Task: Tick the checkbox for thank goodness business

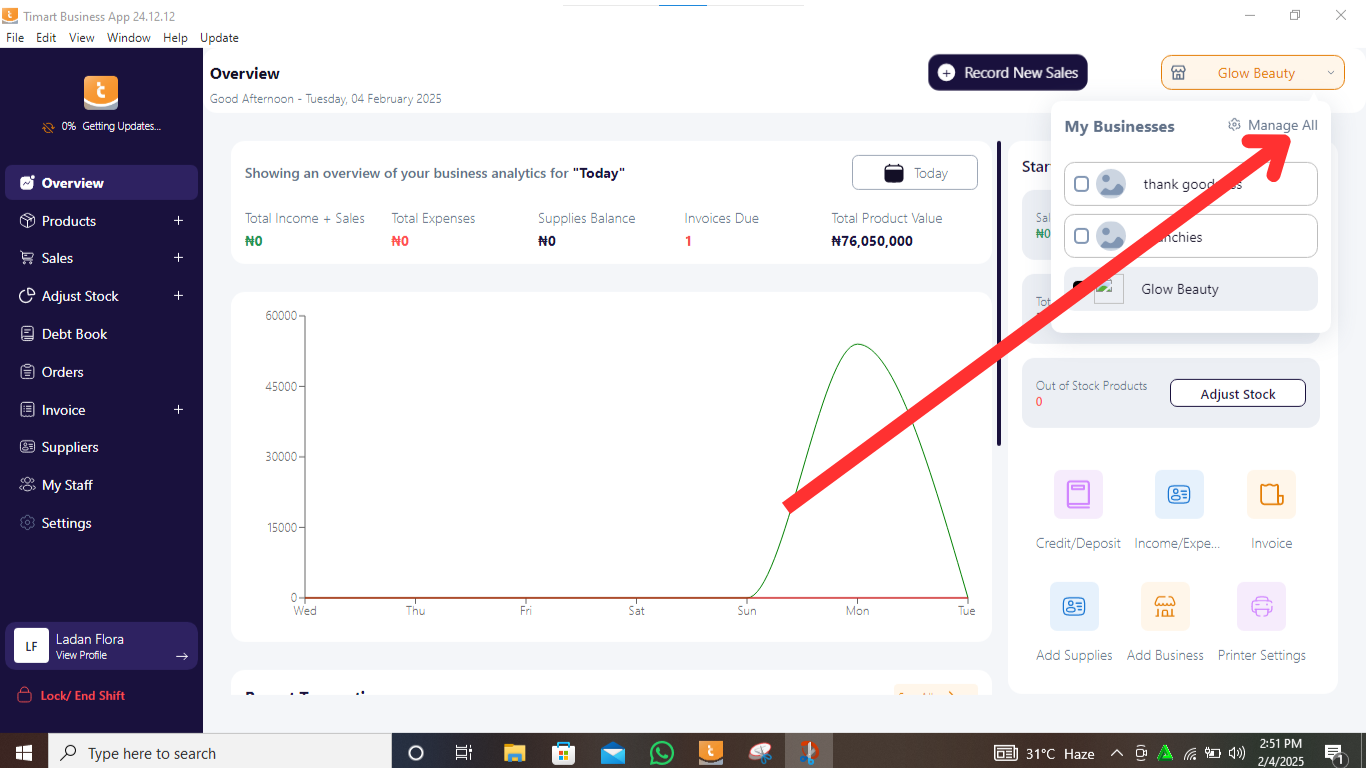Action: point(1081,184)
